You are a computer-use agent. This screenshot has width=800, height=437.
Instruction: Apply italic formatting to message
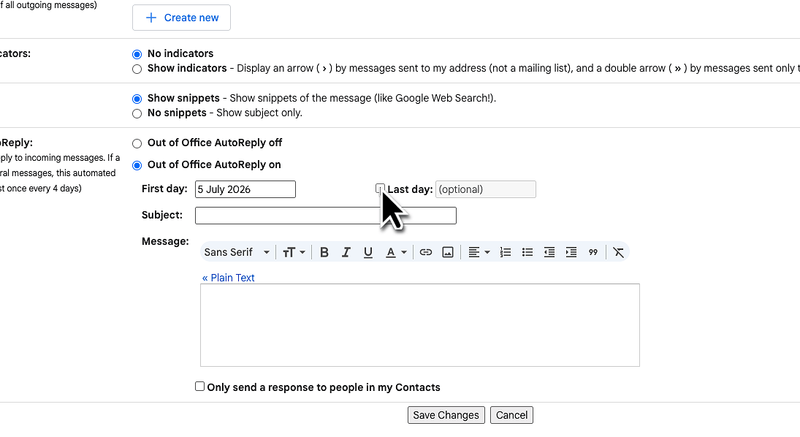point(346,252)
